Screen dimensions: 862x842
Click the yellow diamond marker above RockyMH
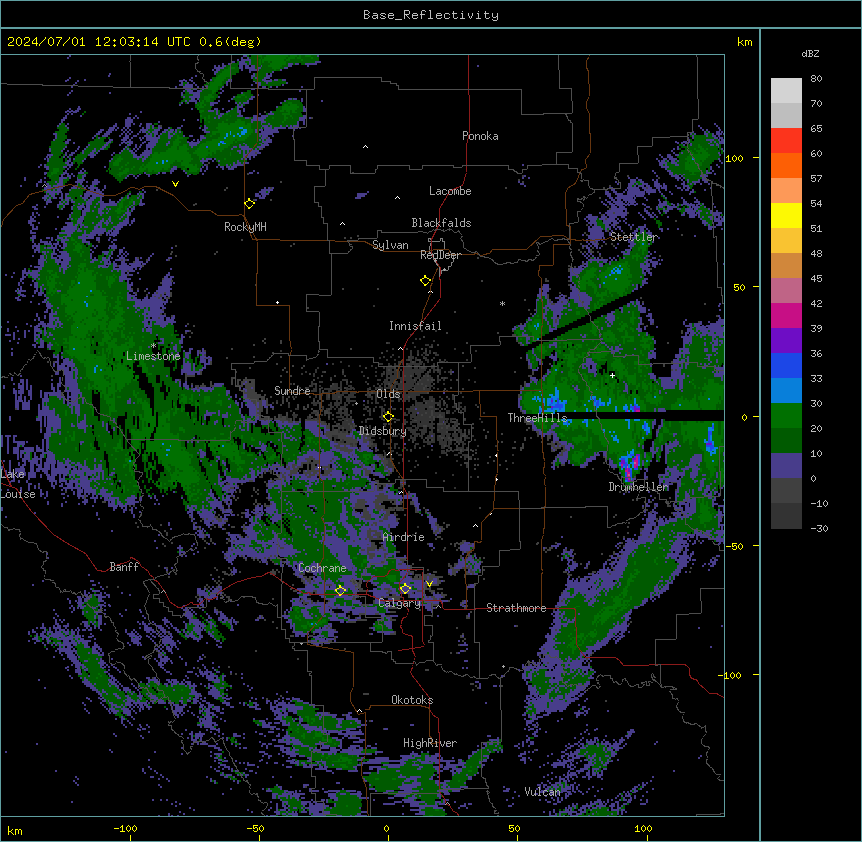coord(250,203)
